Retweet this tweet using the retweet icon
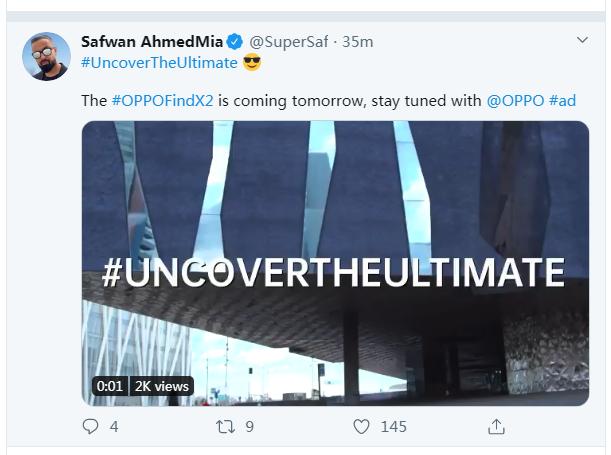The height and width of the screenshot is (455, 611). [227, 426]
